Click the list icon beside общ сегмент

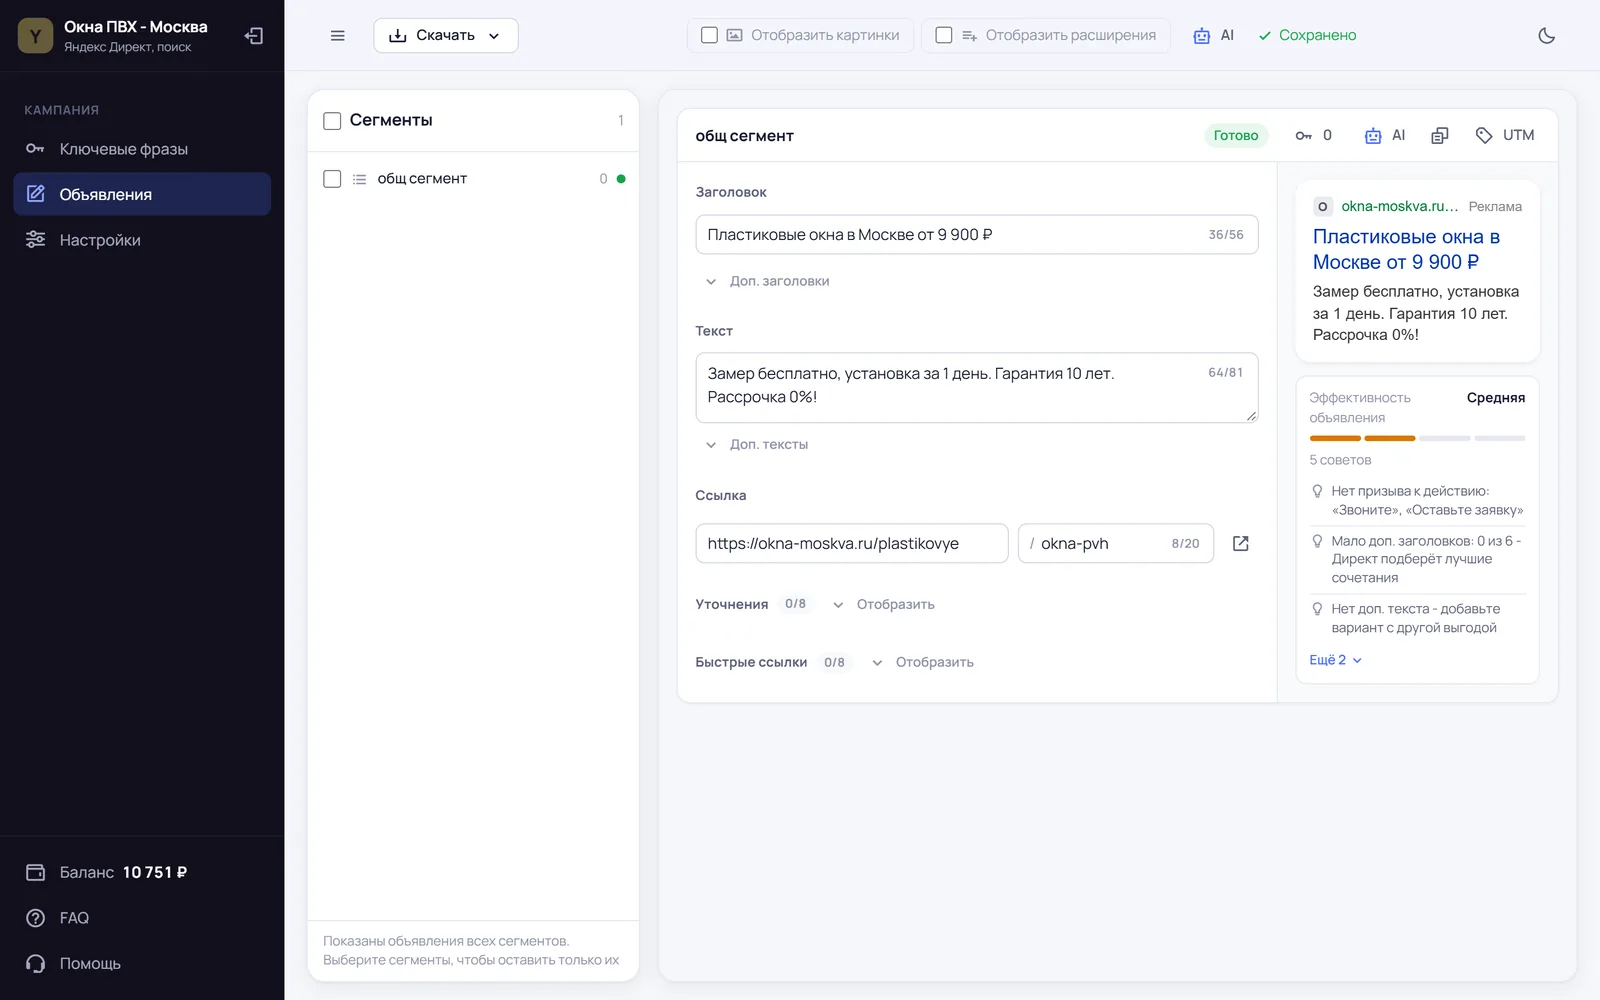(x=360, y=179)
